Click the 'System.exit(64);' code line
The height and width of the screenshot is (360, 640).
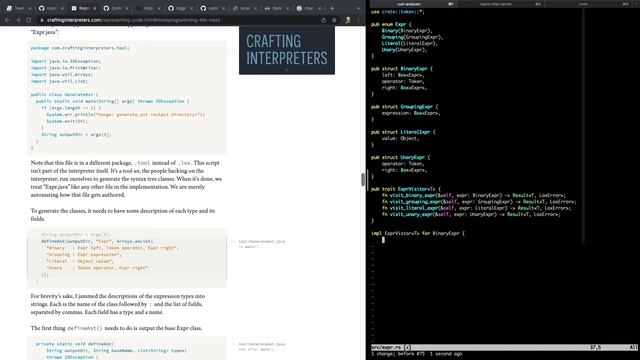[67, 121]
